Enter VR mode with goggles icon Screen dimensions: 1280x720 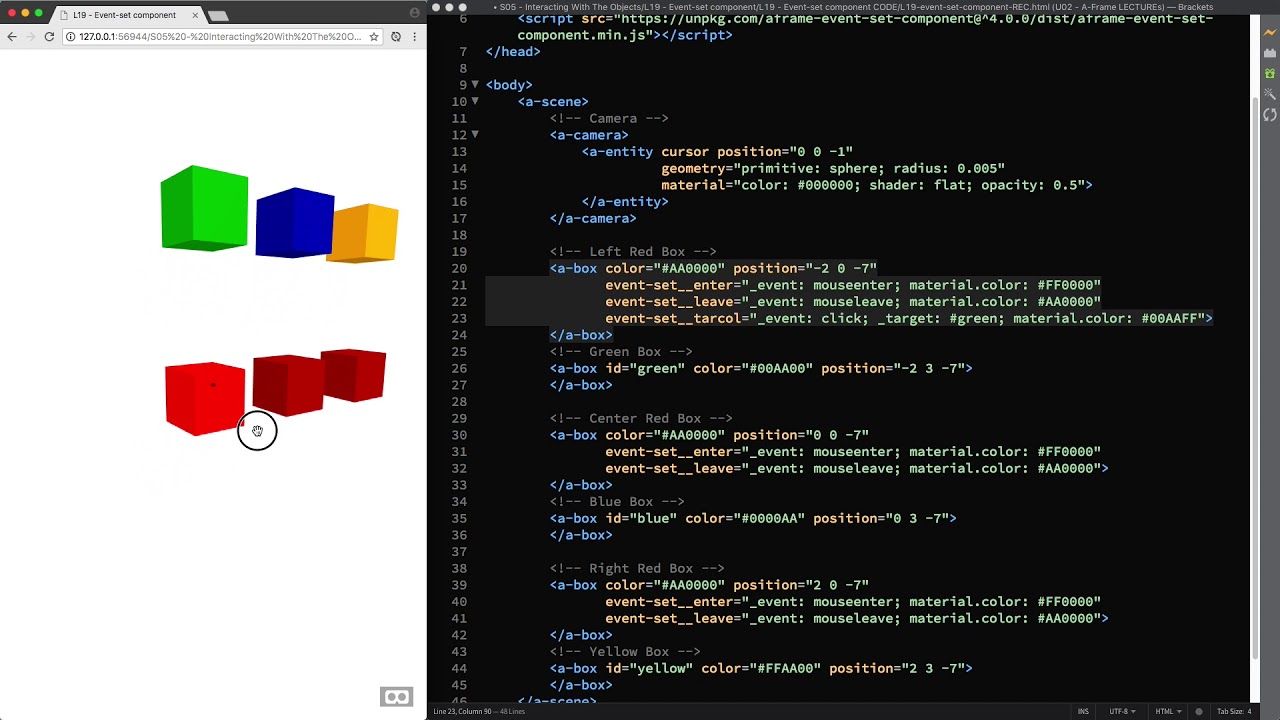point(397,697)
